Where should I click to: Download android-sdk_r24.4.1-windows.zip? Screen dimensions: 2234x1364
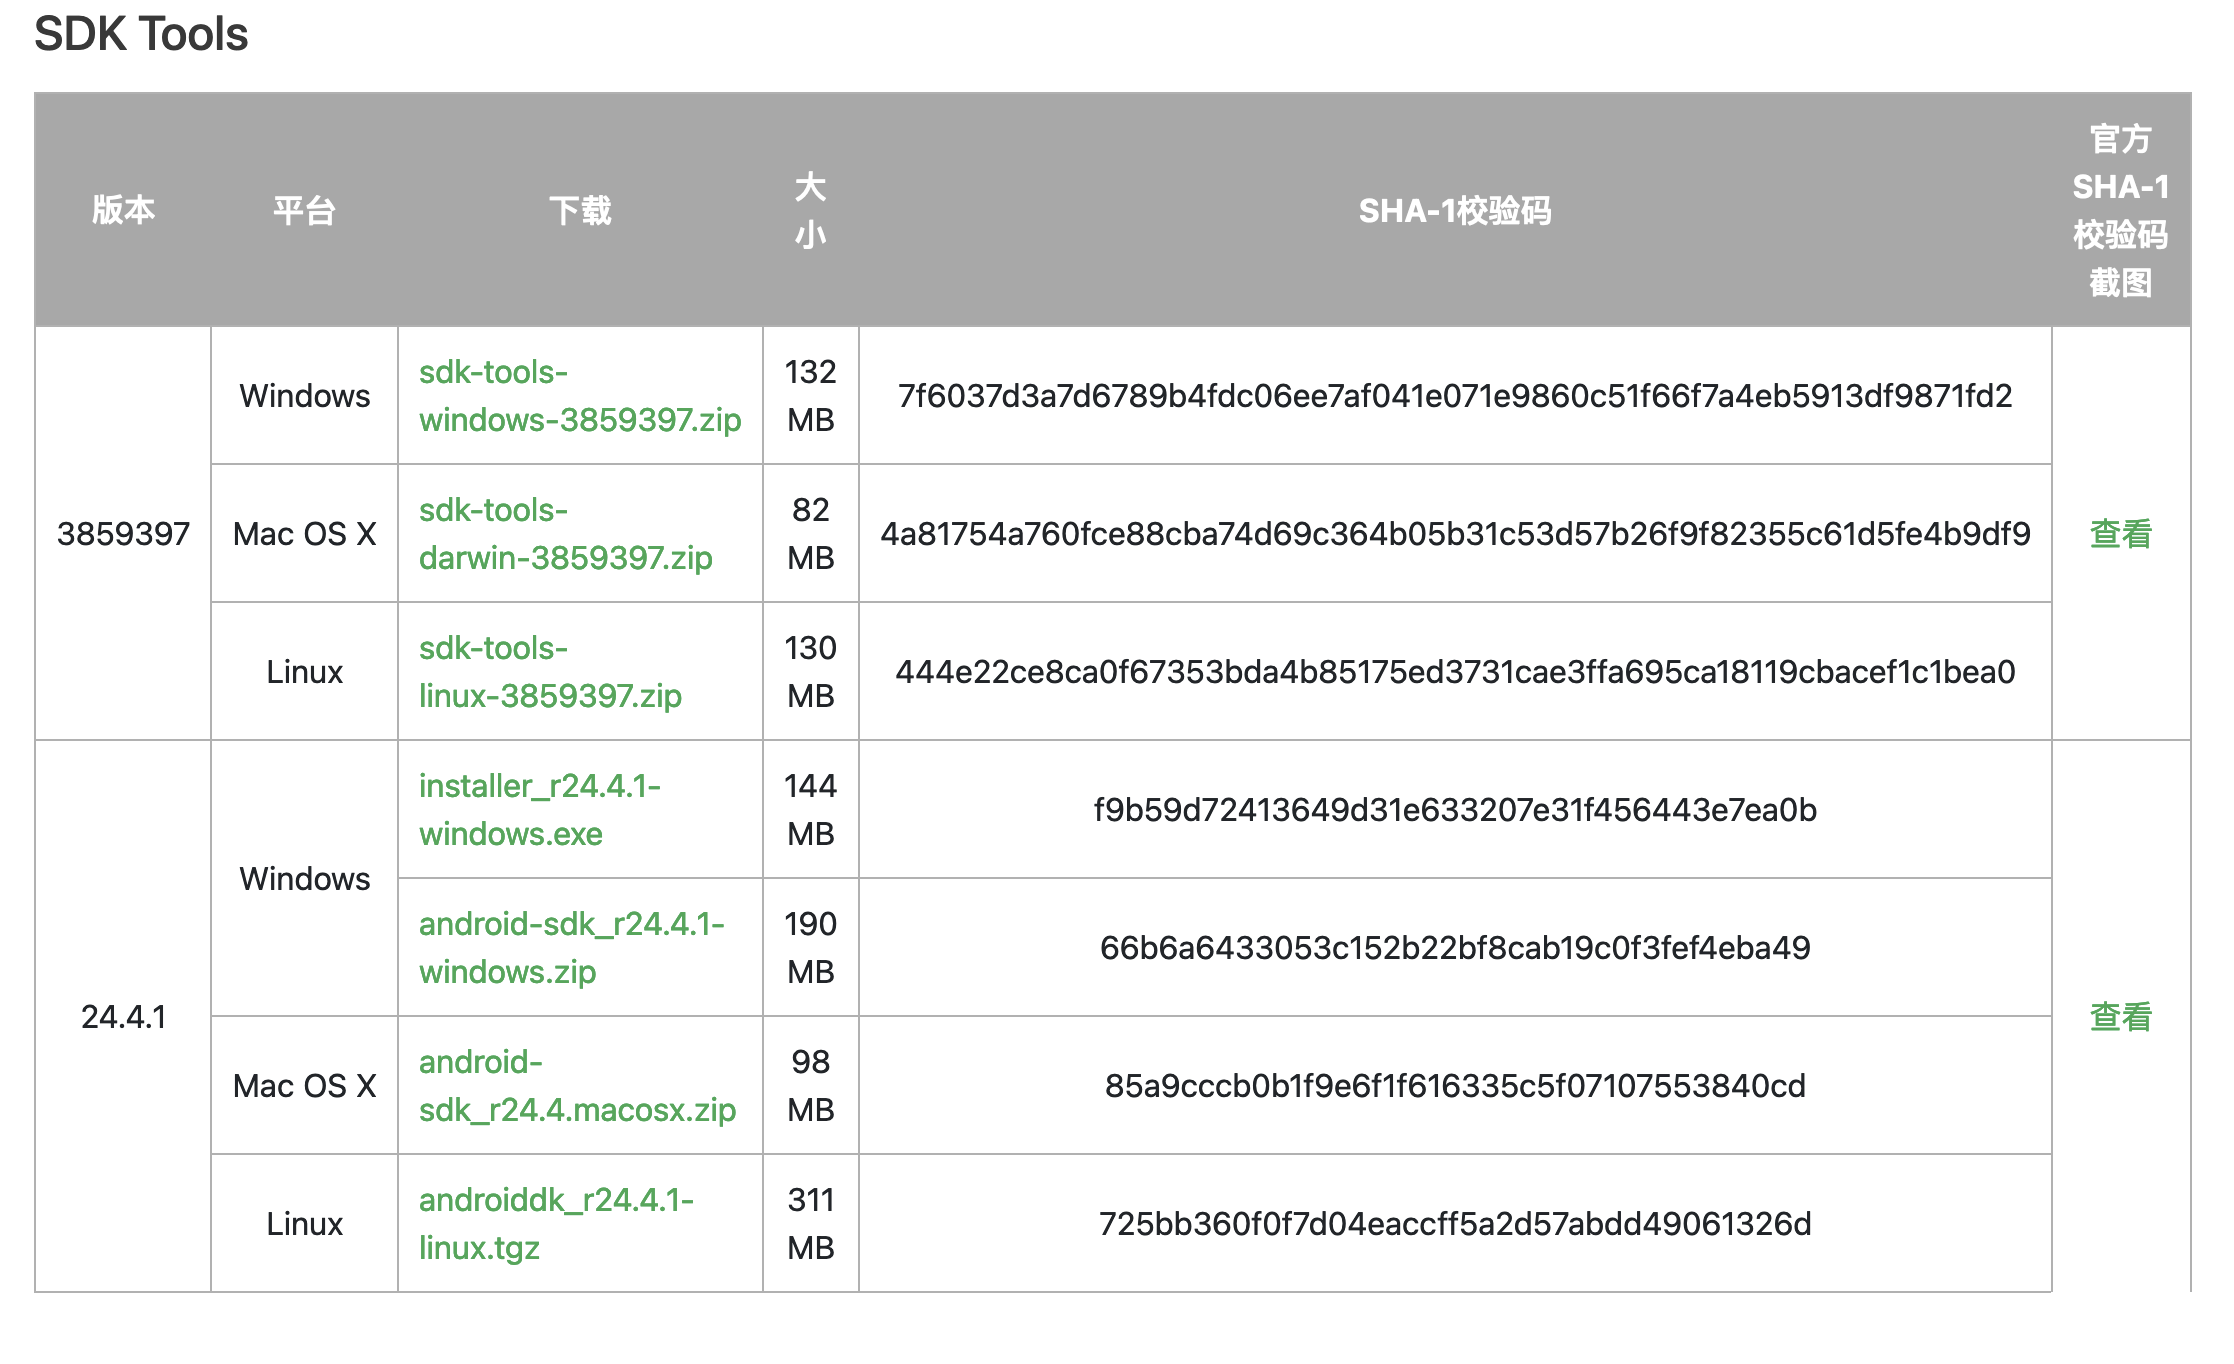coord(572,948)
